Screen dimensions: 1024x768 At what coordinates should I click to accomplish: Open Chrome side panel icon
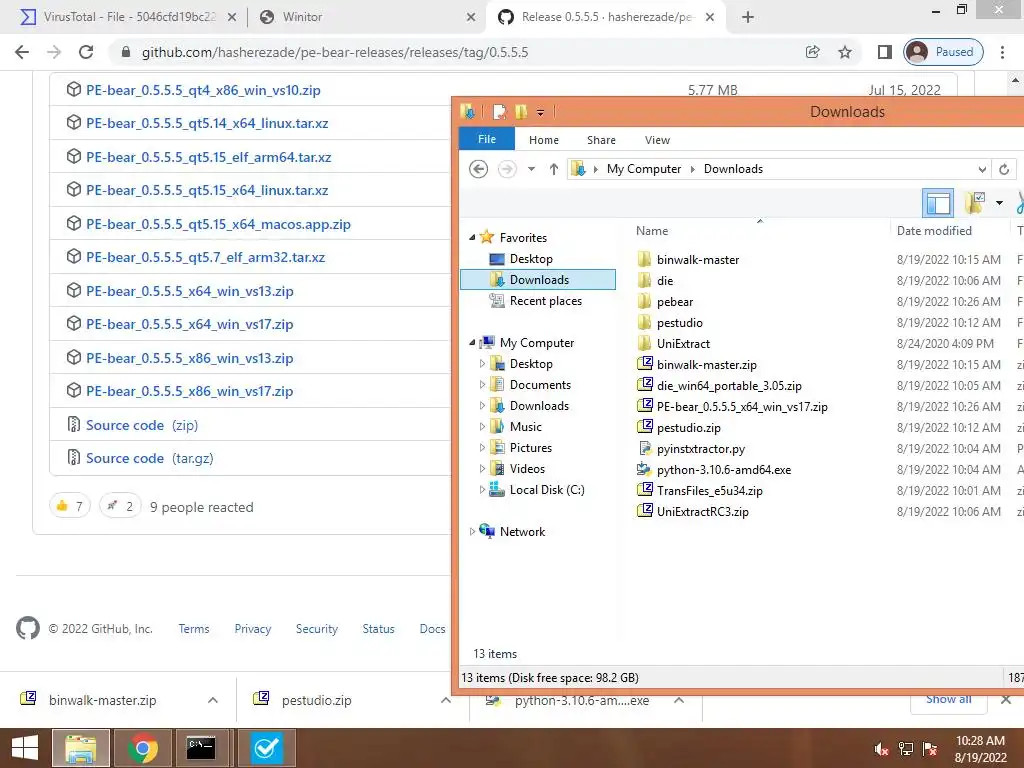tap(884, 52)
